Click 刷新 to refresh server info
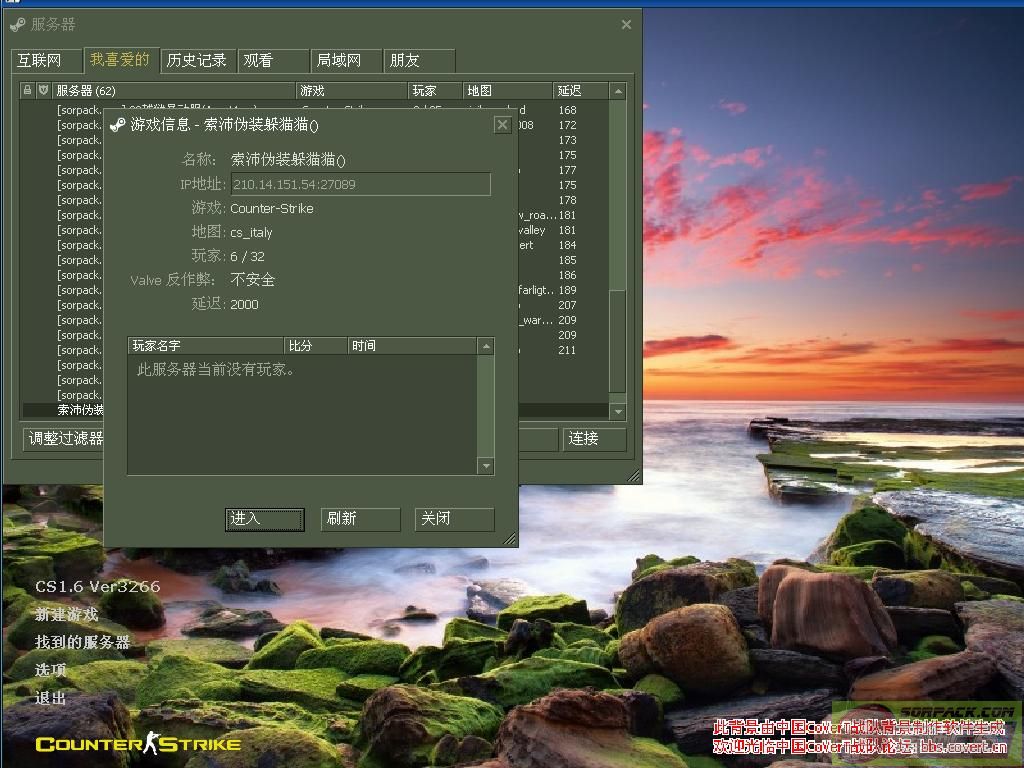 [359, 519]
